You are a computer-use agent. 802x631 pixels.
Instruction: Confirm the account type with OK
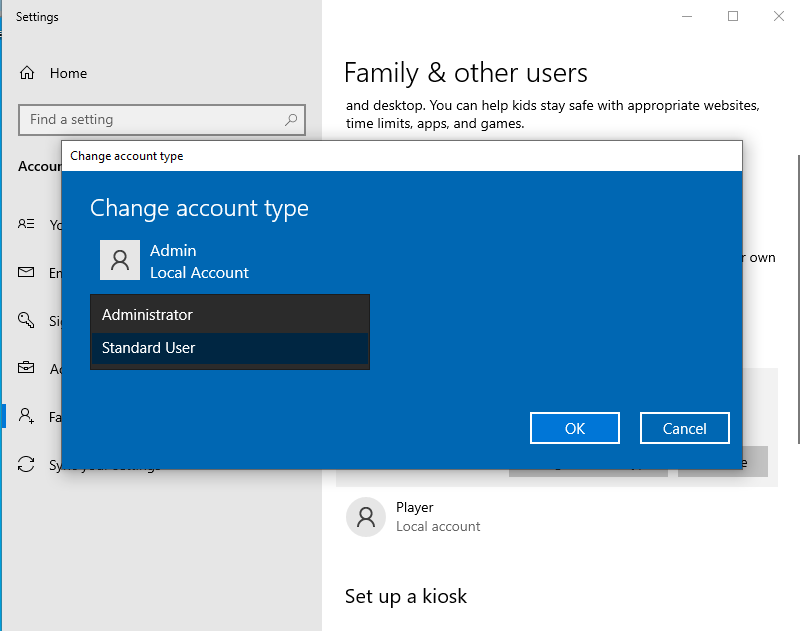pos(575,428)
